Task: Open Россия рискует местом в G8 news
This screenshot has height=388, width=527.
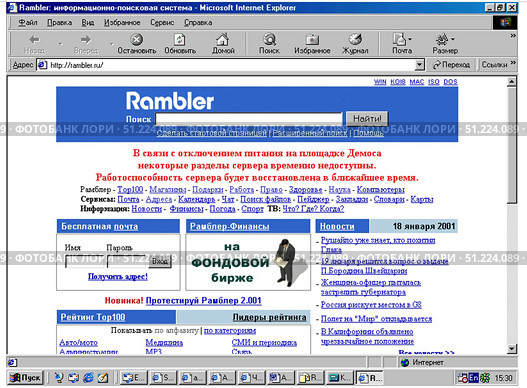Action: (371, 305)
